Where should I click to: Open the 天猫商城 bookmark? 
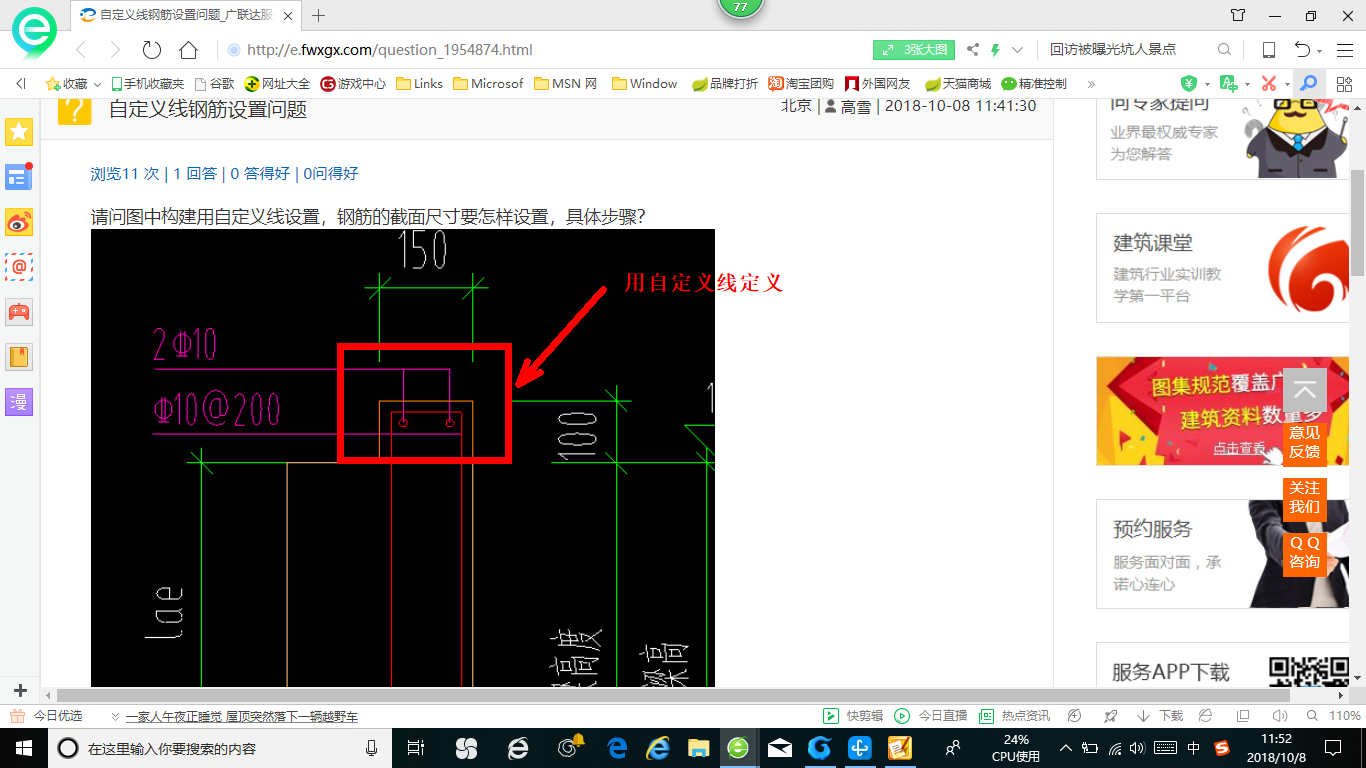[x=958, y=84]
